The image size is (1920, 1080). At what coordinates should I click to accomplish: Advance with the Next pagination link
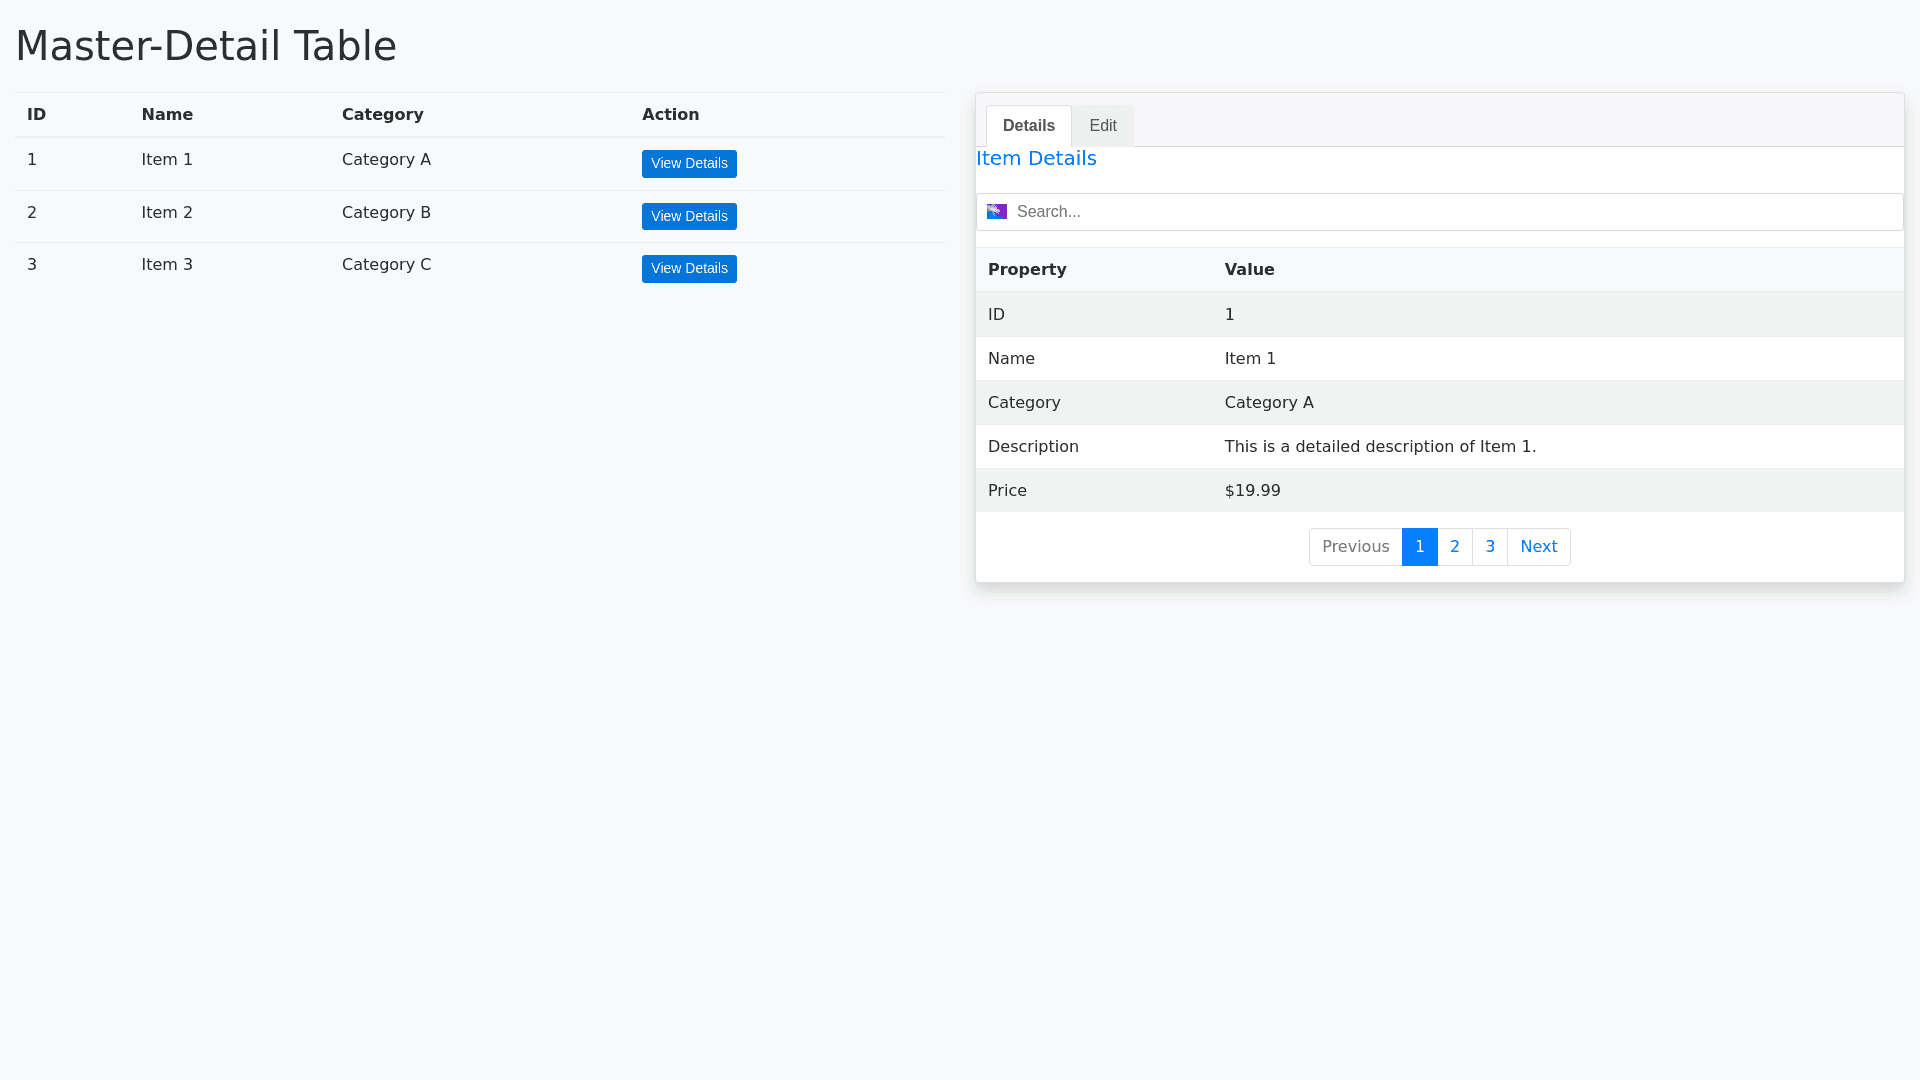[x=1538, y=547]
